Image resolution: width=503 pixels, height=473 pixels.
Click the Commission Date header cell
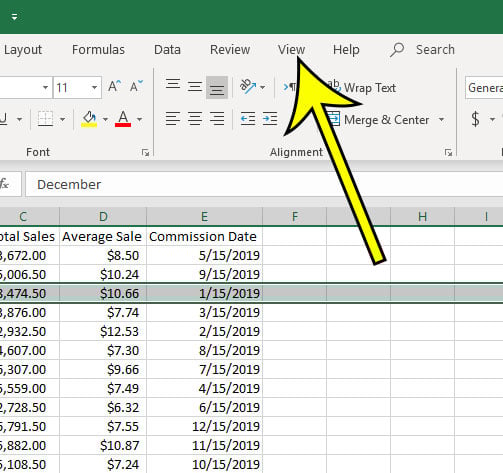204,236
